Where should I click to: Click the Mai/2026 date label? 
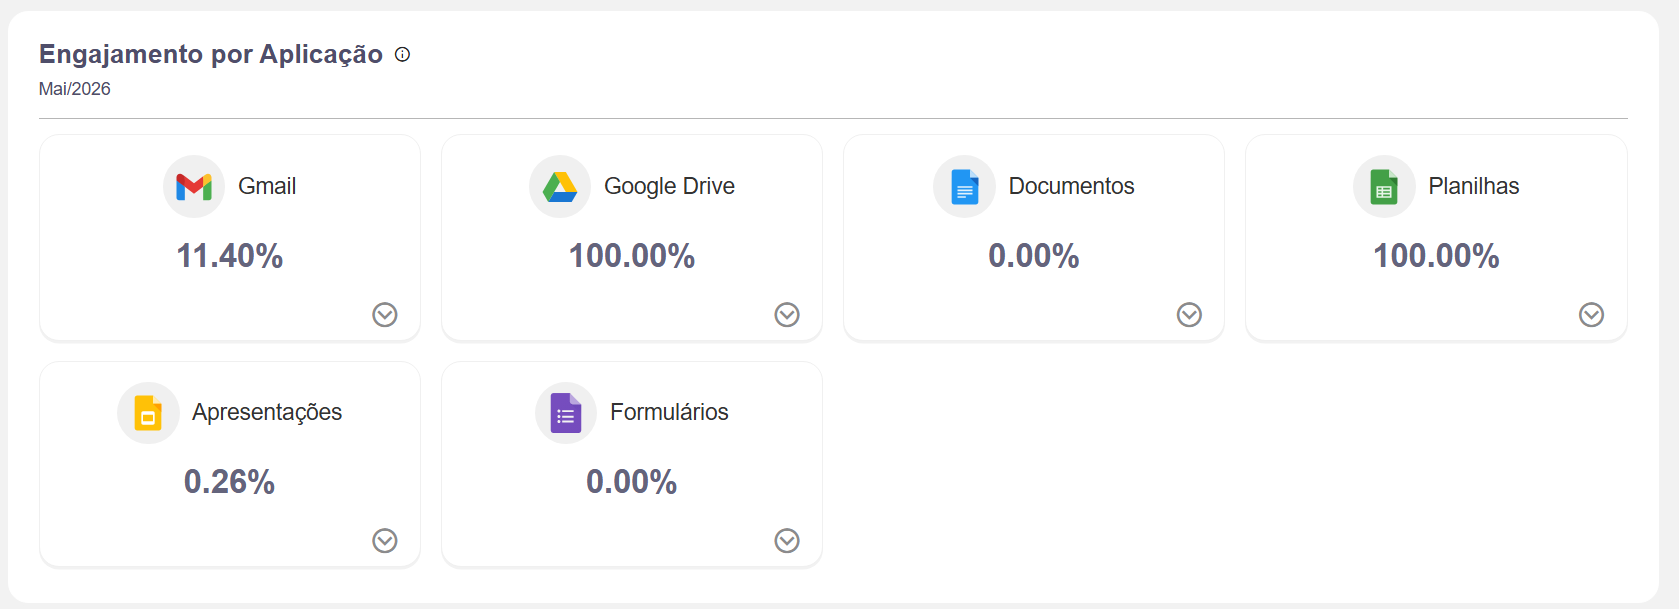coord(75,89)
